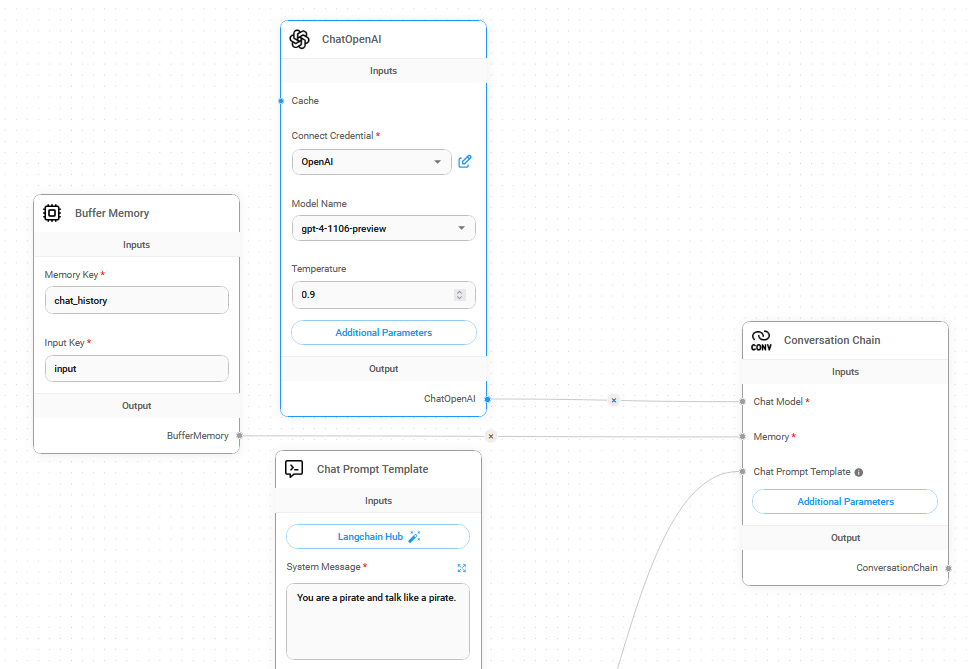The image size is (970, 669).
Task: Click the Memory Key label
Action: [71, 275]
